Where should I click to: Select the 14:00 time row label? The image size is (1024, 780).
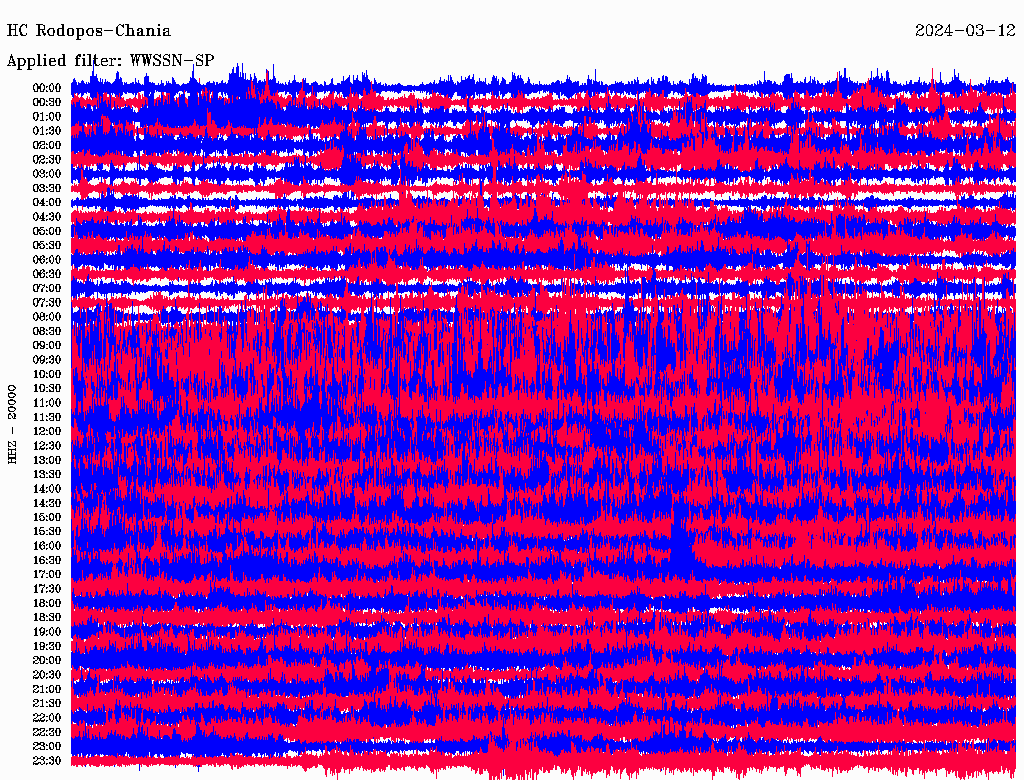pyautogui.click(x=48, y=489)
